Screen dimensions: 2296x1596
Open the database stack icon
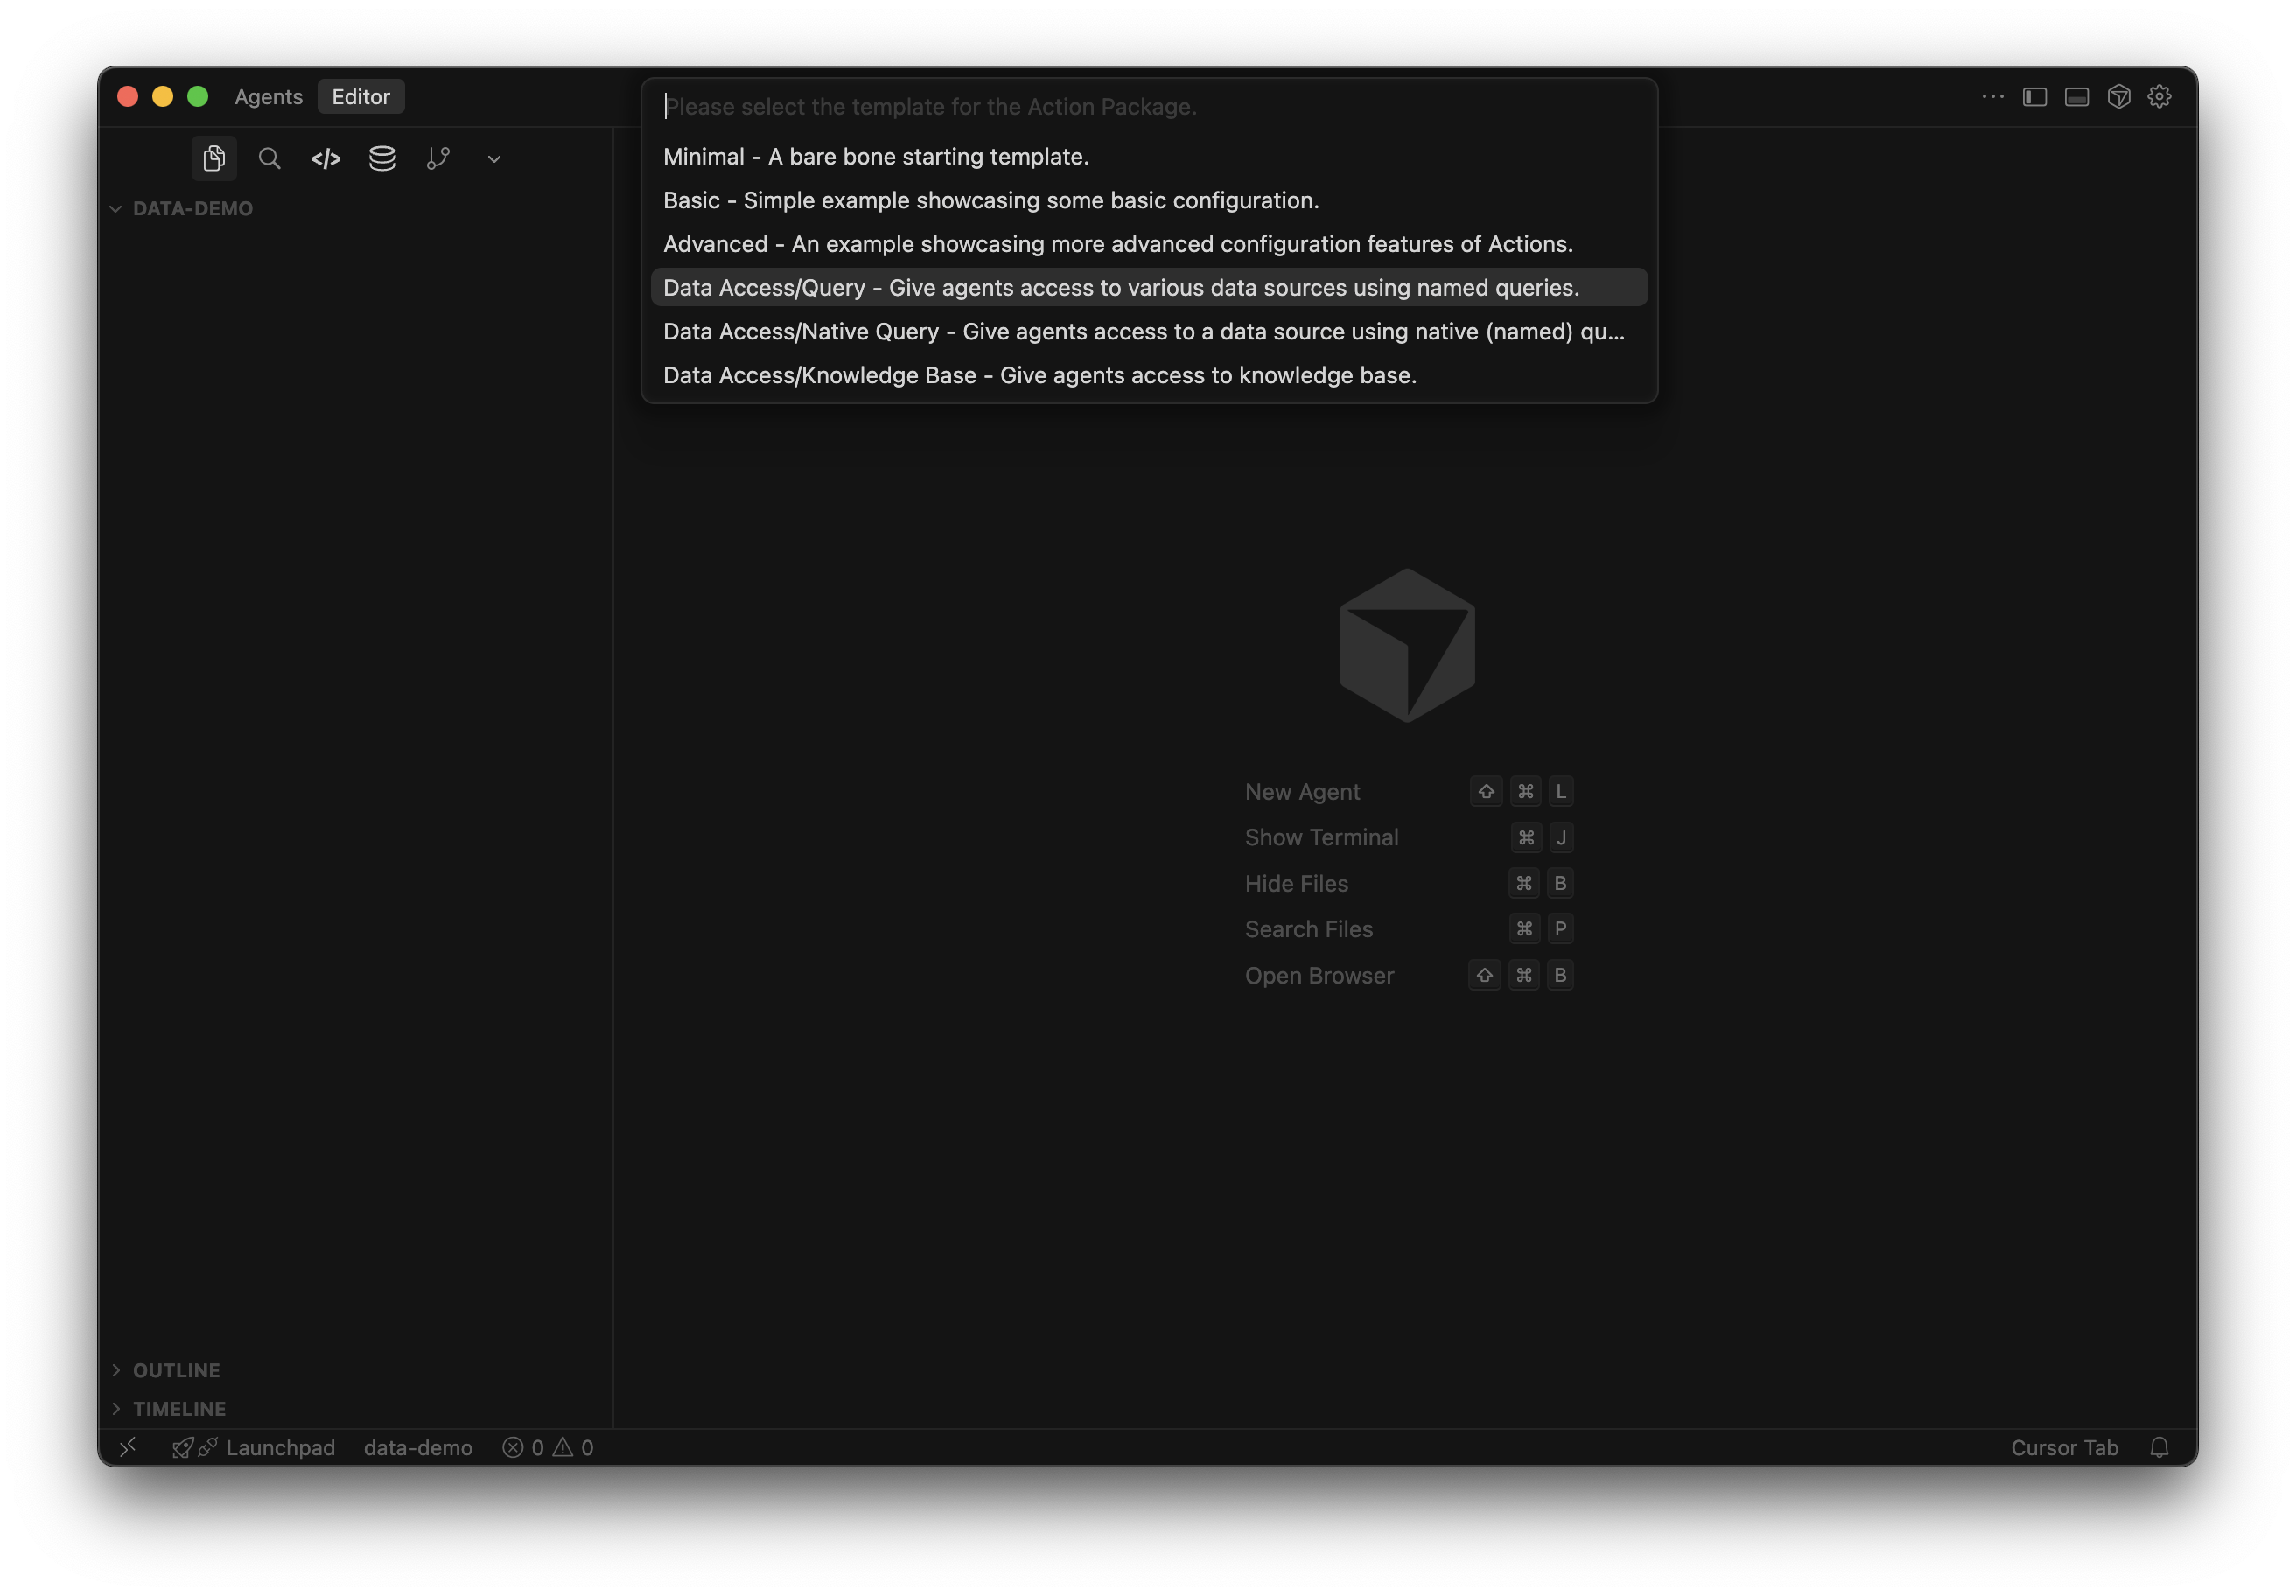pos(382,158)
